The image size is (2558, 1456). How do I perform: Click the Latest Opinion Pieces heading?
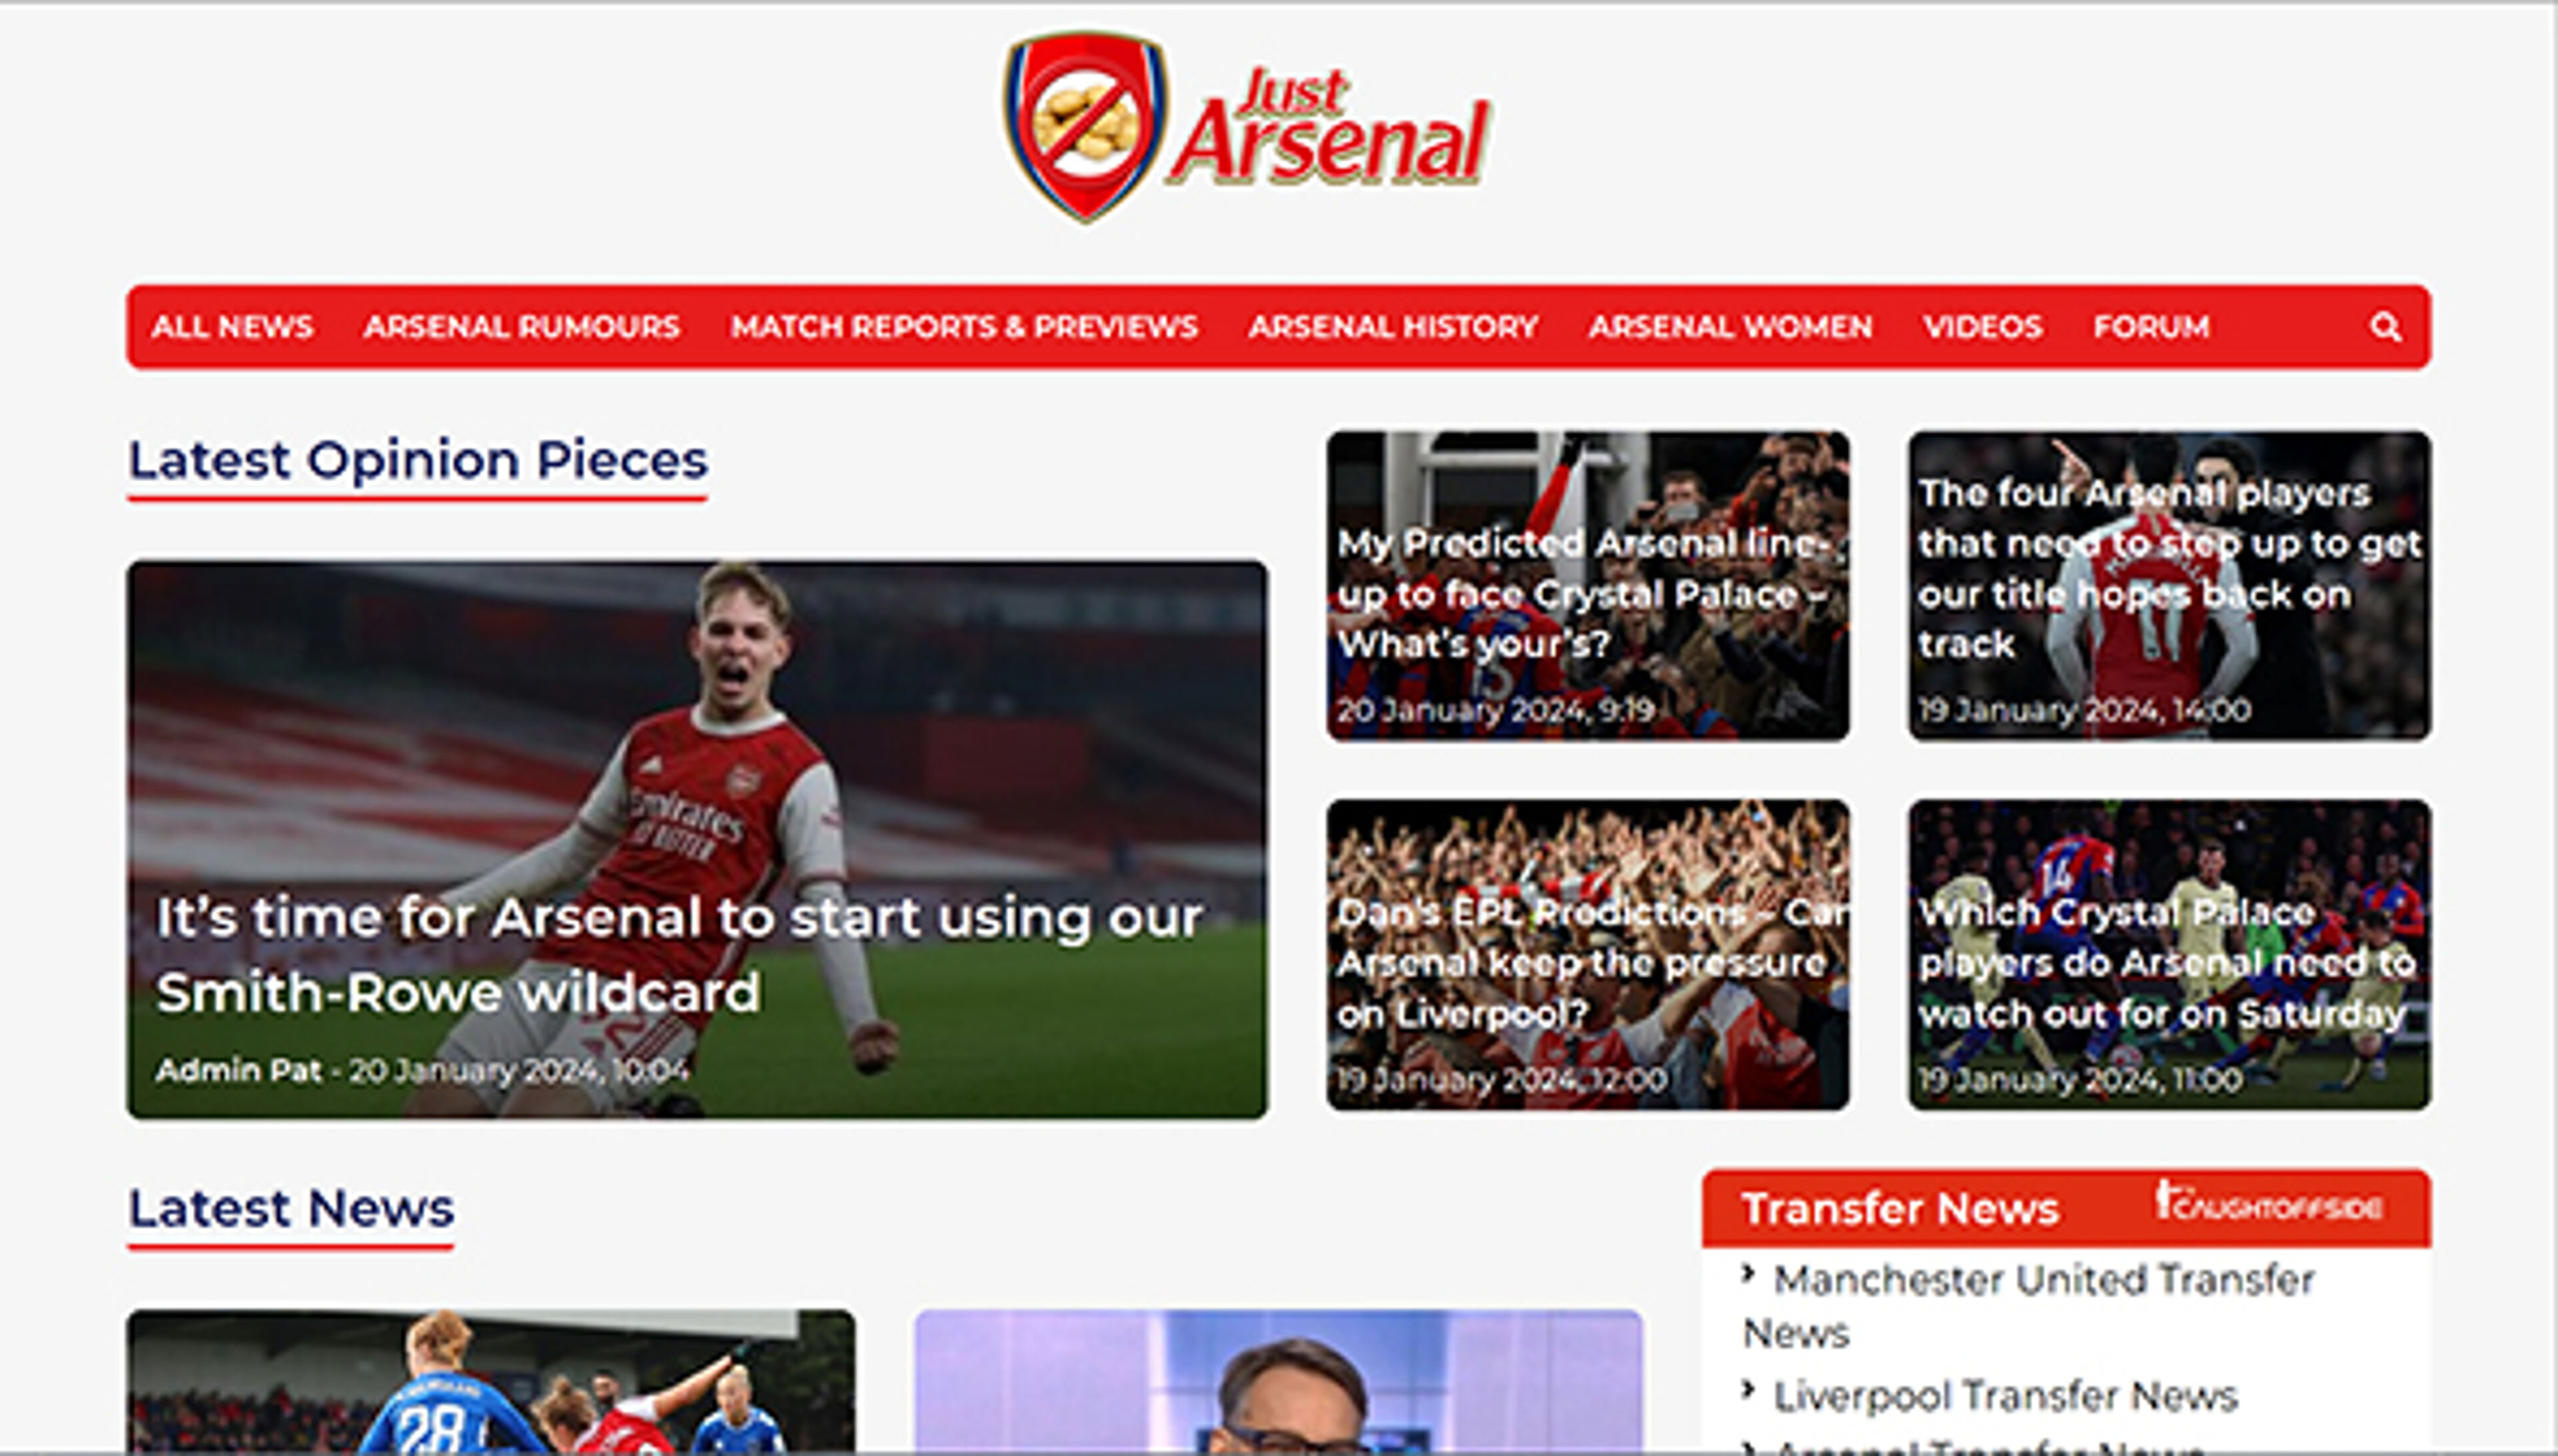(418, 461)
